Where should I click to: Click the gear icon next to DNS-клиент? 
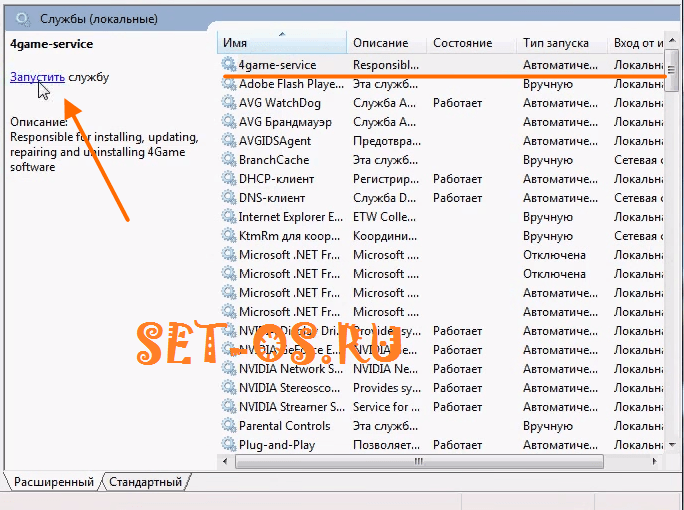click(x=229, y=197)
